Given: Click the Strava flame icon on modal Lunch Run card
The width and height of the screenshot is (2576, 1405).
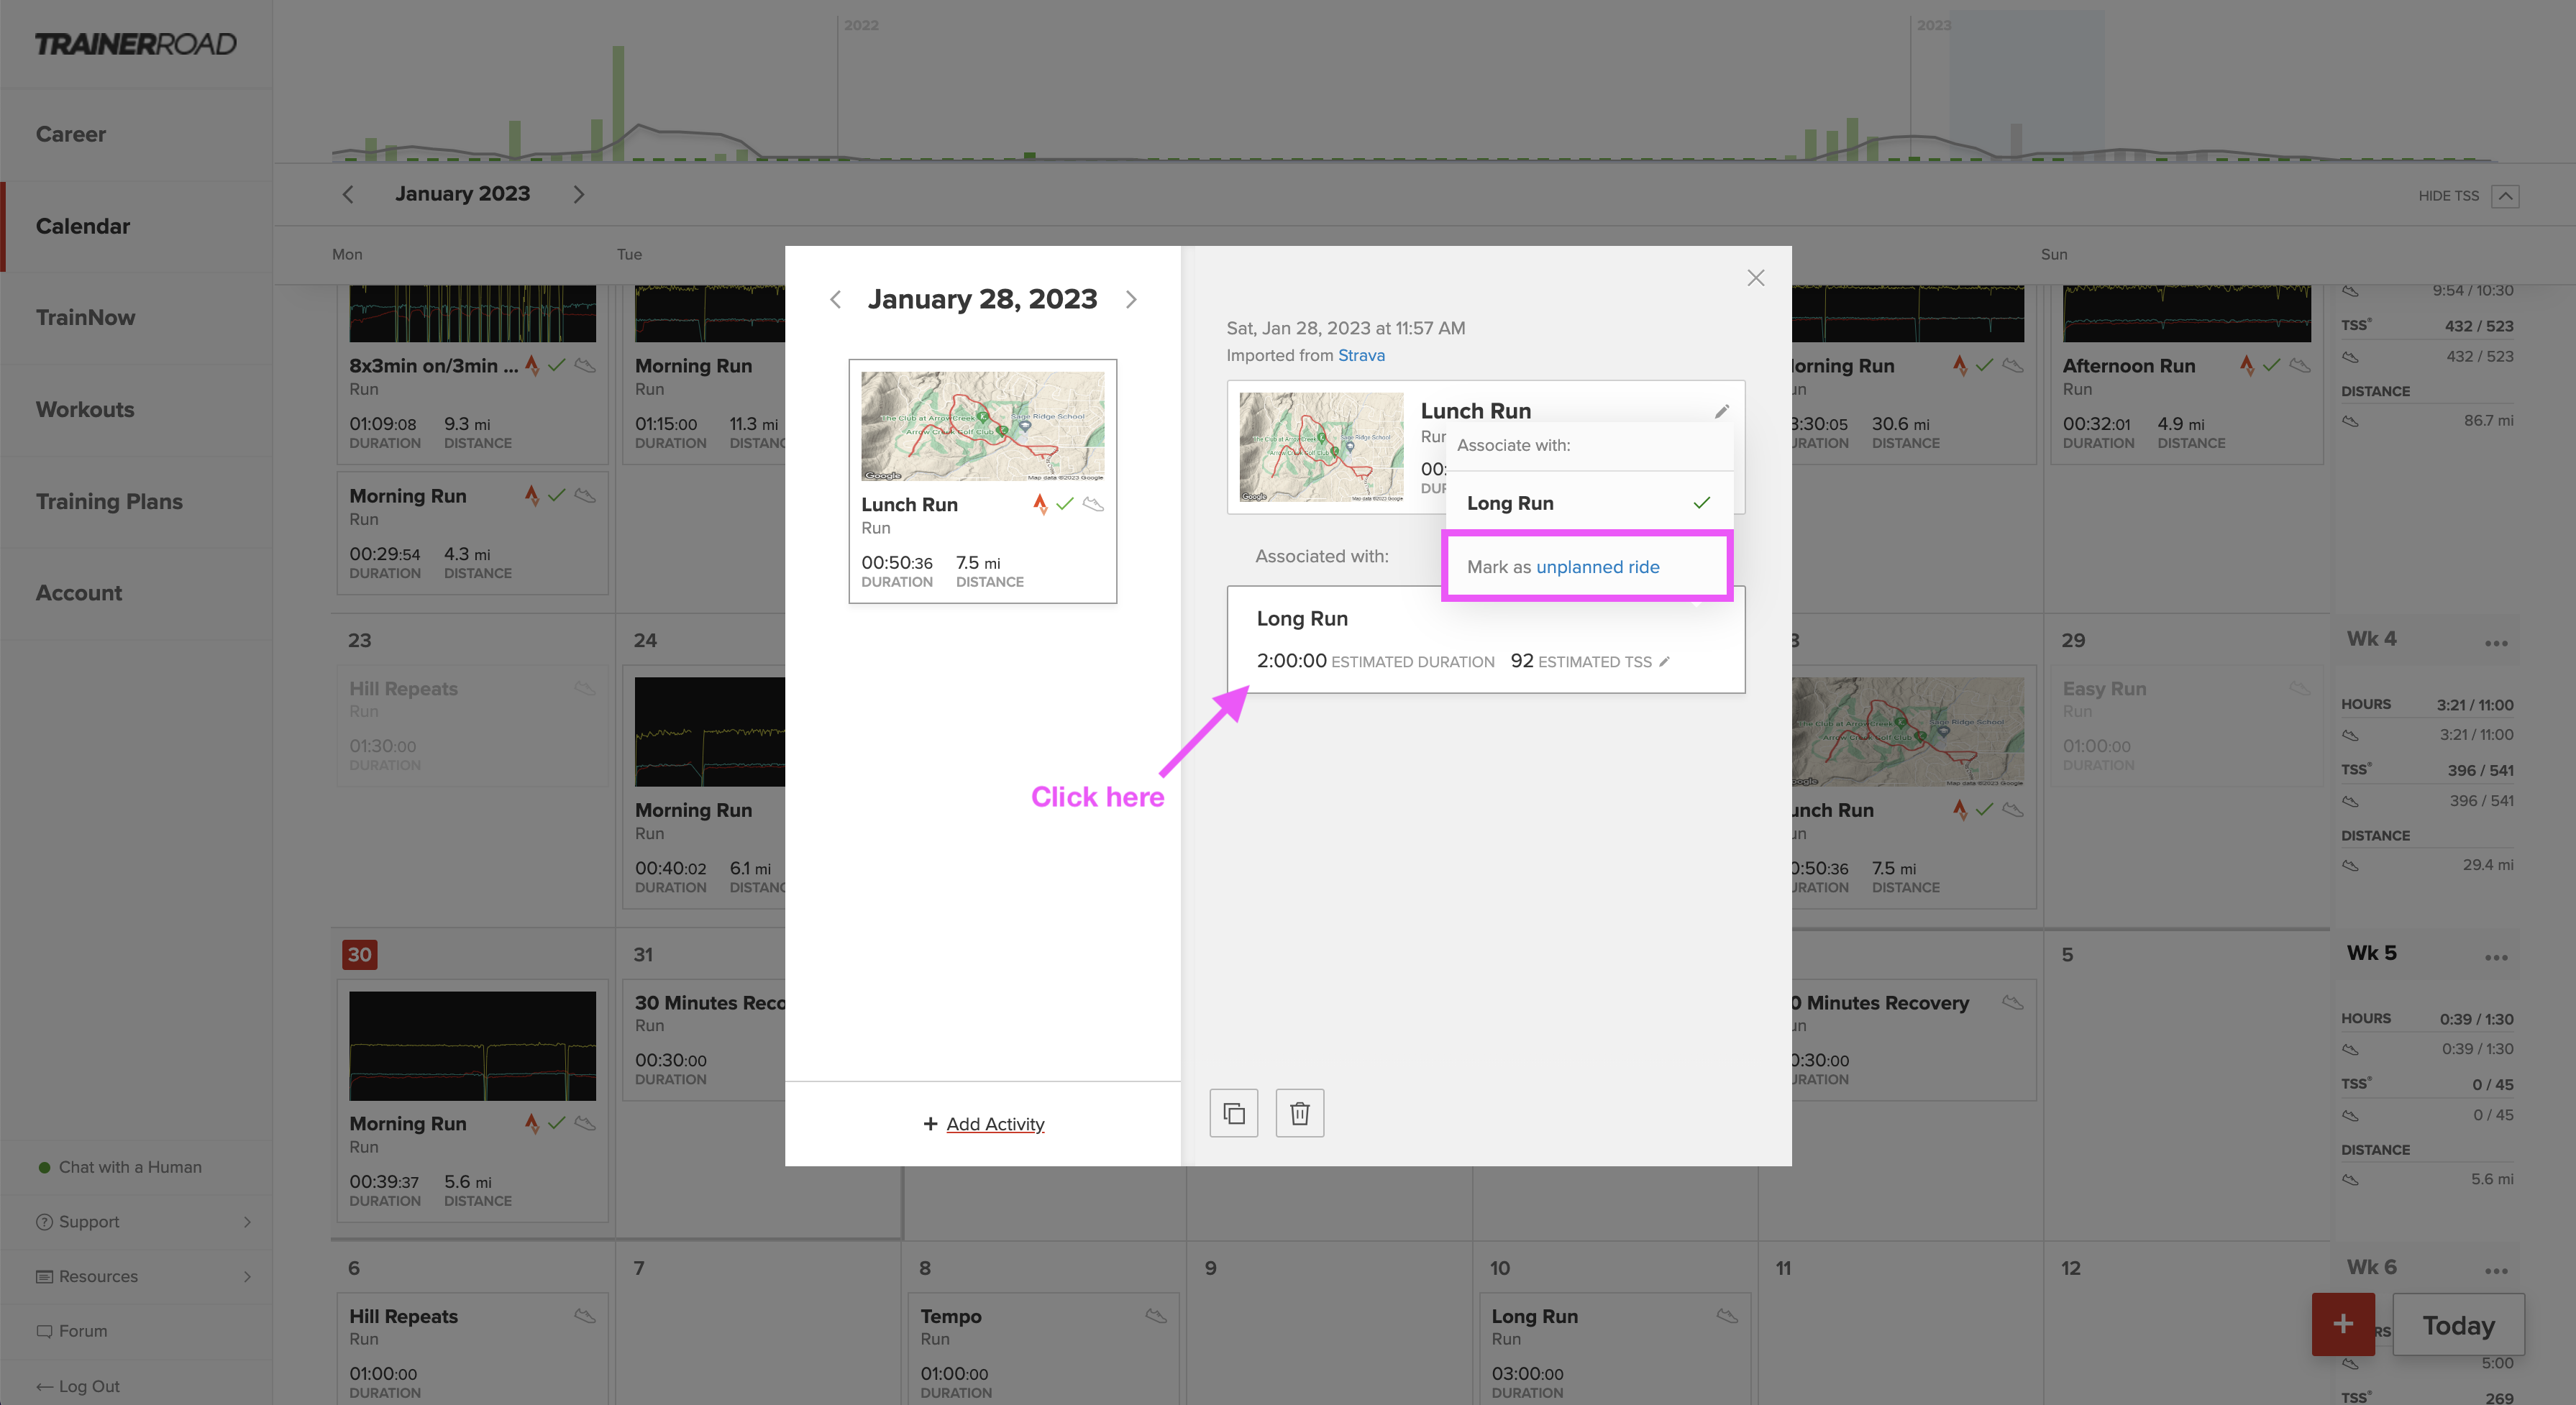Looking at the screenshot, I should (x=1040, y=504).
